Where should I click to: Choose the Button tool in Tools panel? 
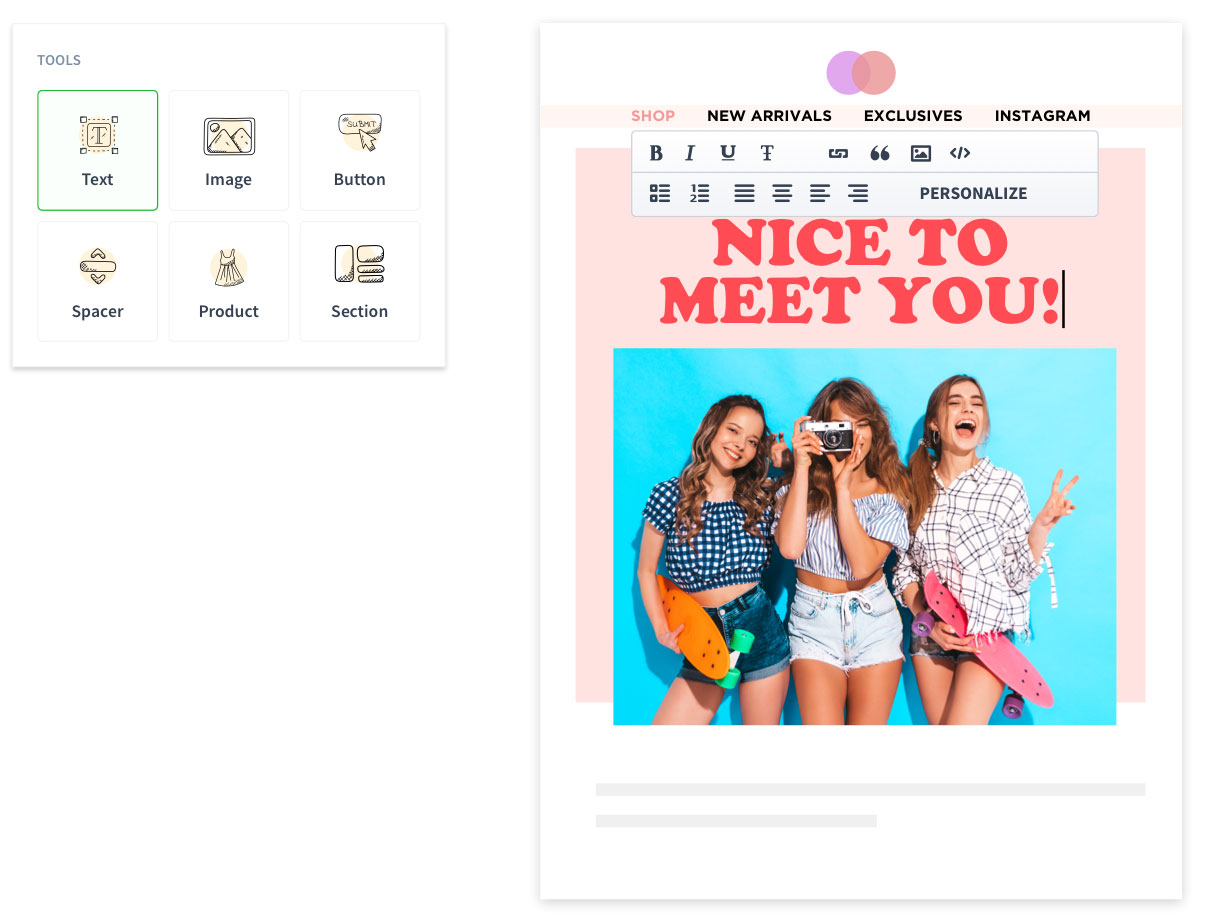coord(360,150)
